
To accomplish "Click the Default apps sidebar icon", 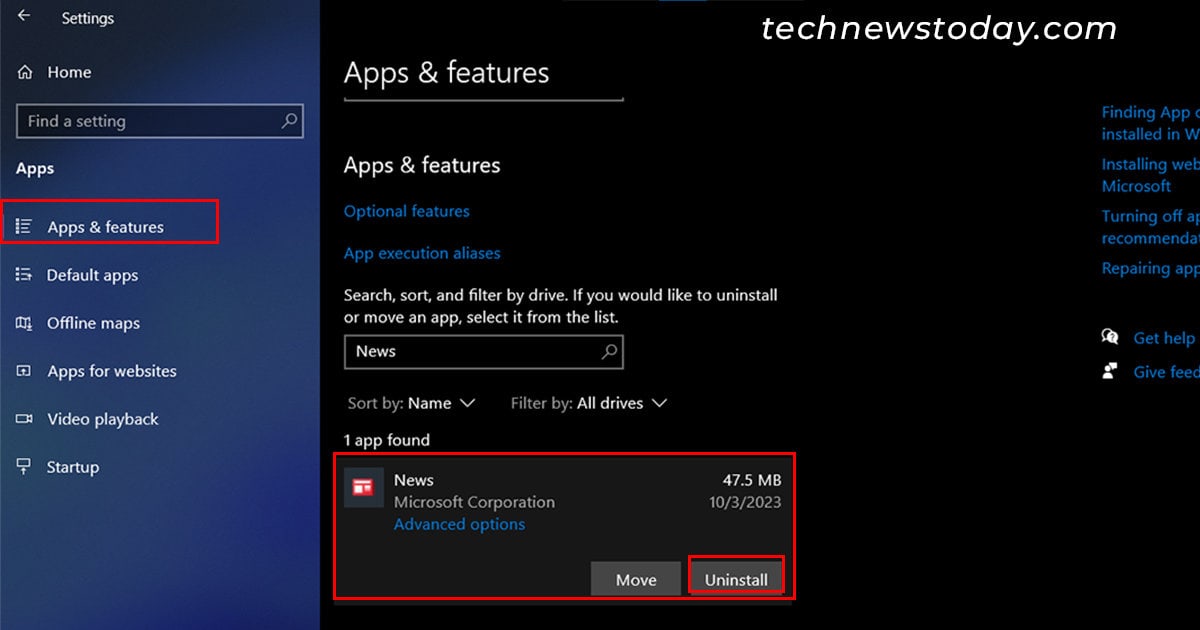I will tap(25, 275).
